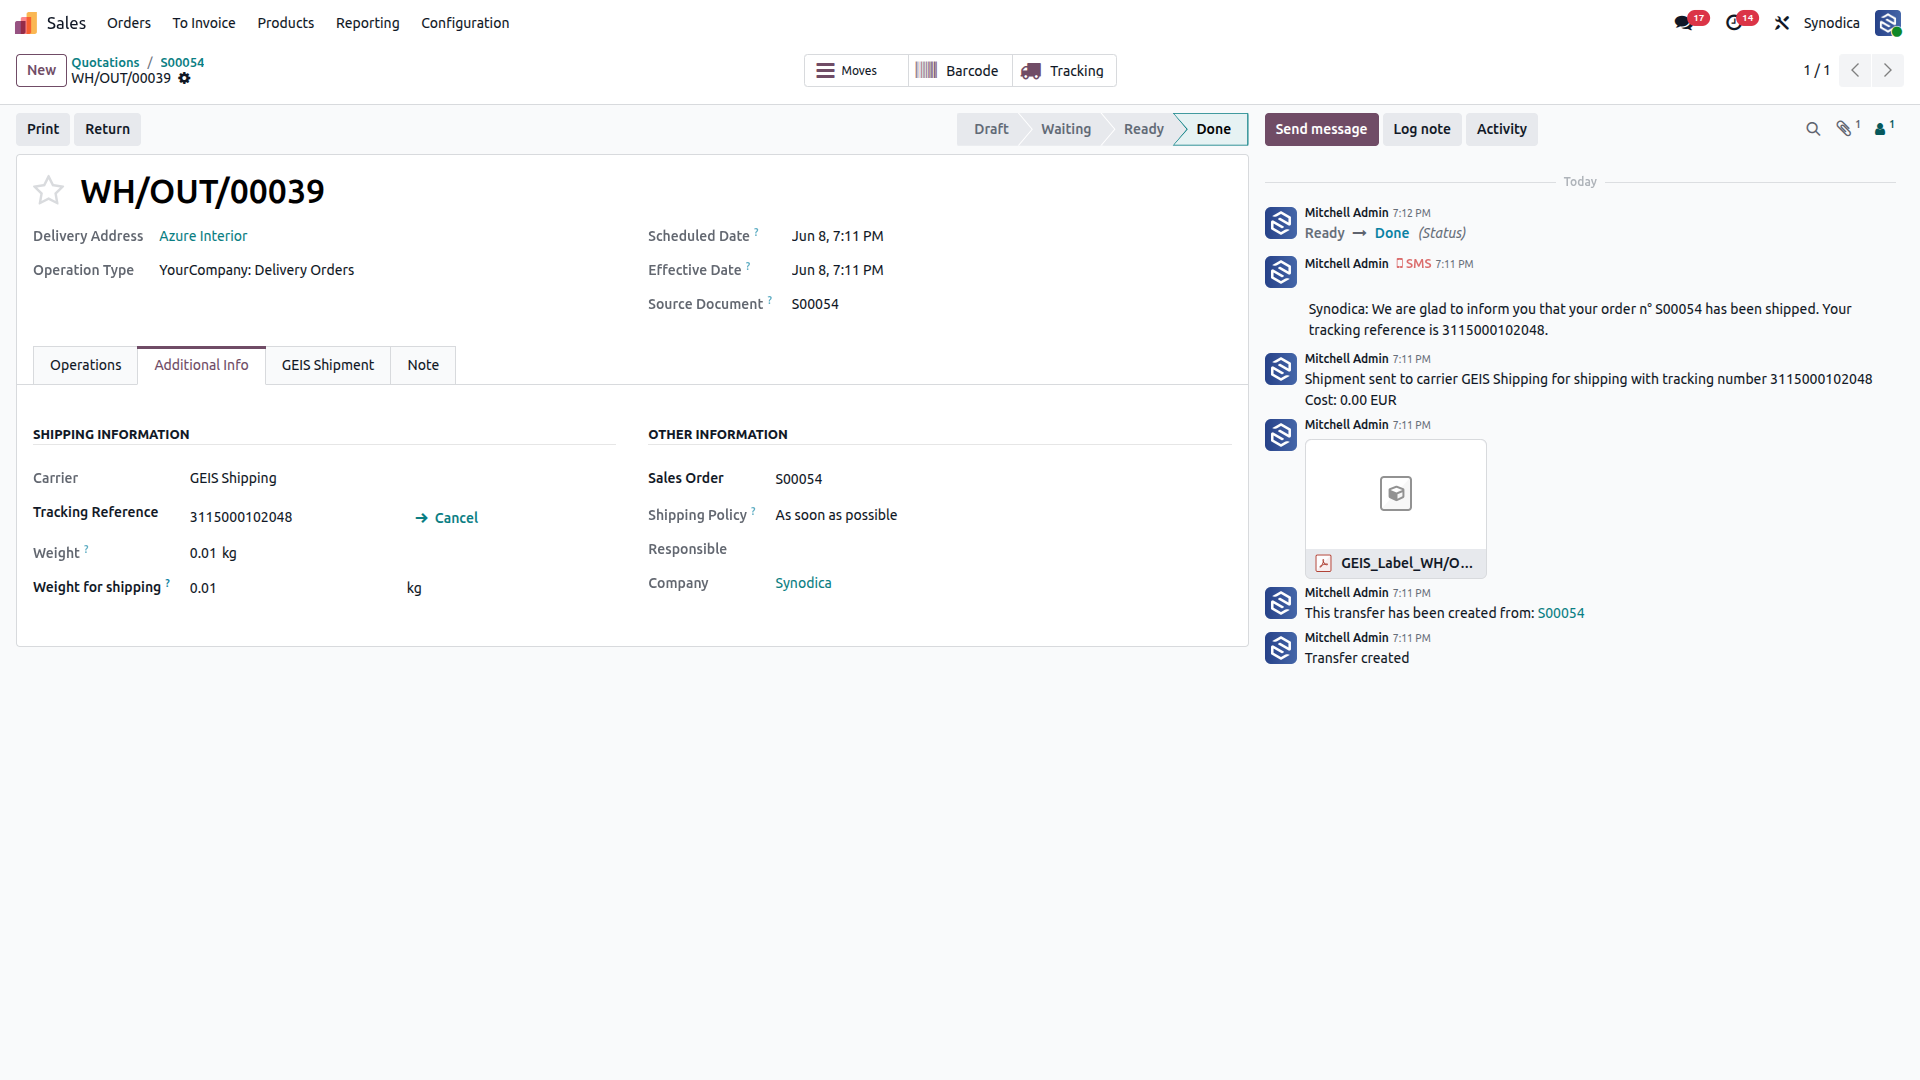Open S00054 link in chatter message

pyautogui.click(x=1561, y=613)
